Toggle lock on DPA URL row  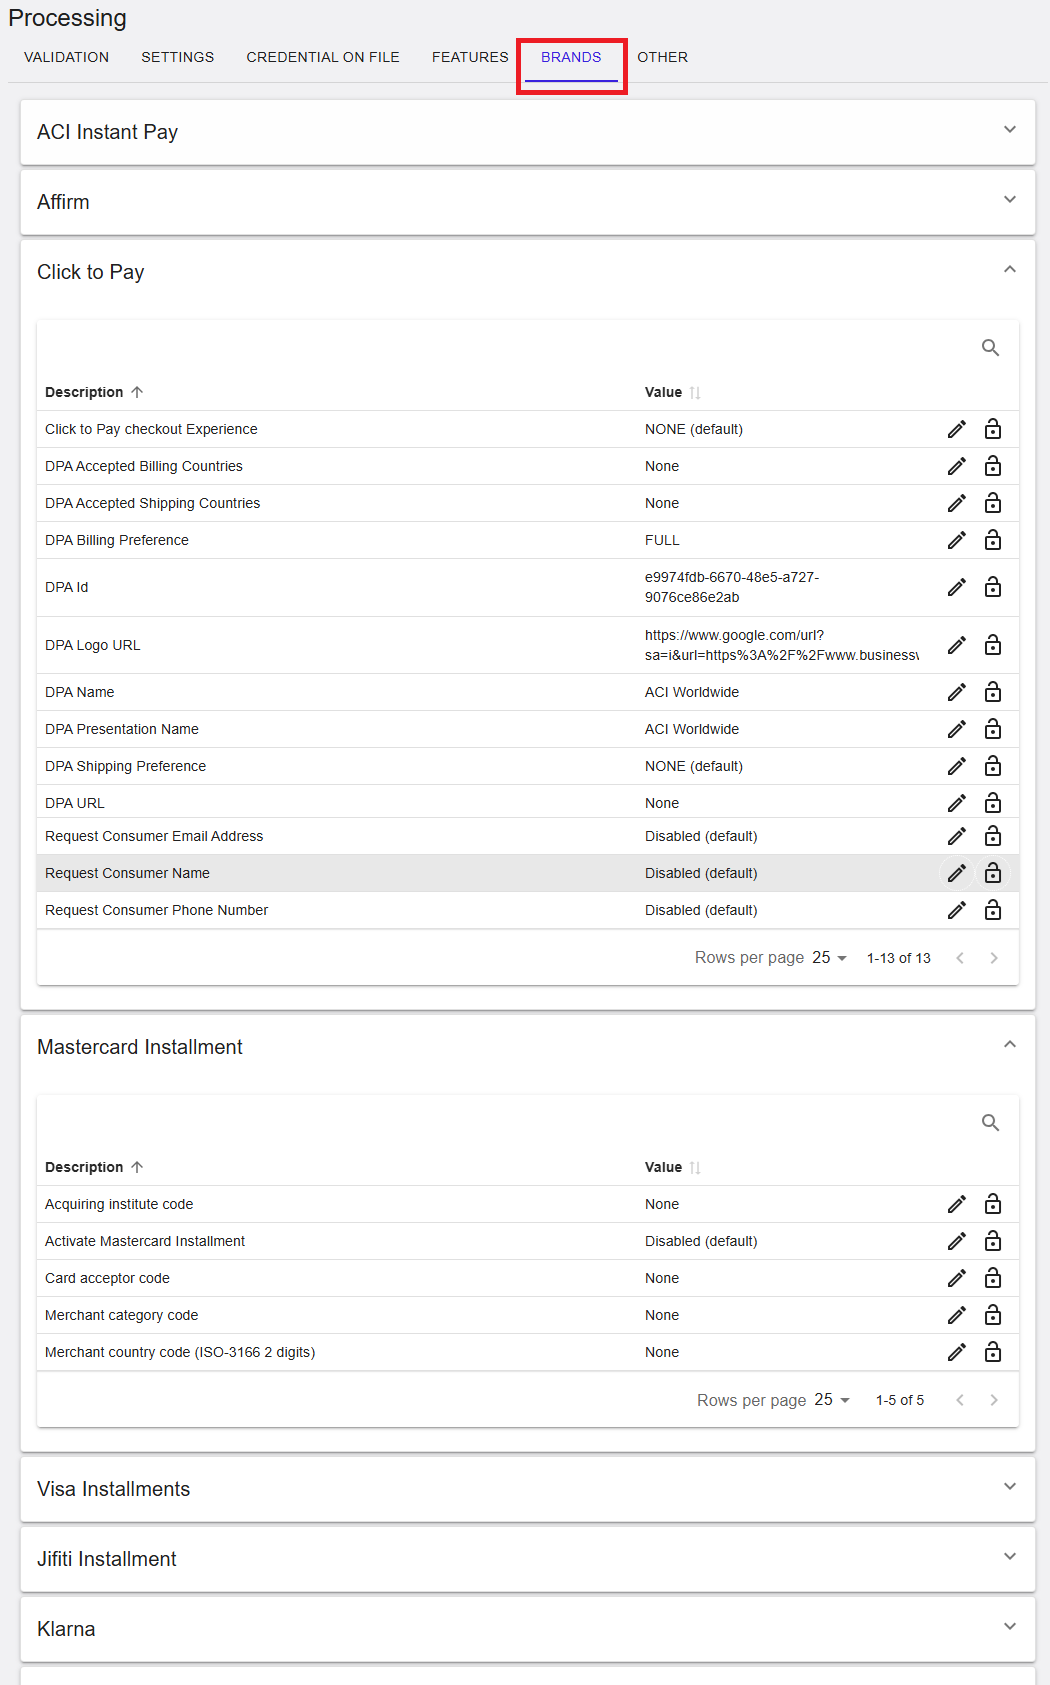pos(993,803)
